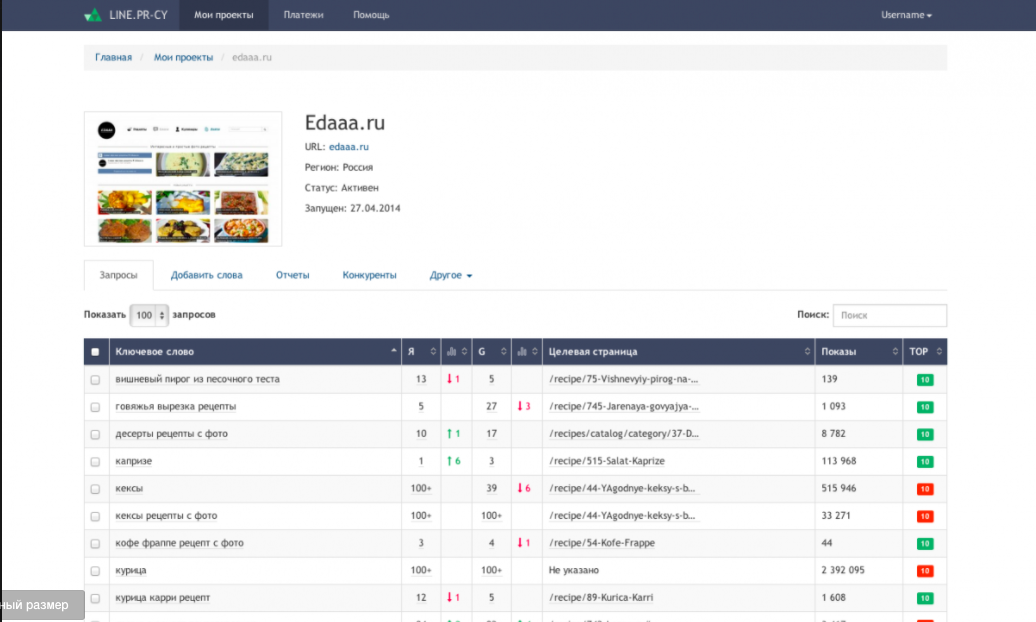Sort by Ключевое слово column
The height and width of the screenshot is (622, 1036).
pos(255,352)
